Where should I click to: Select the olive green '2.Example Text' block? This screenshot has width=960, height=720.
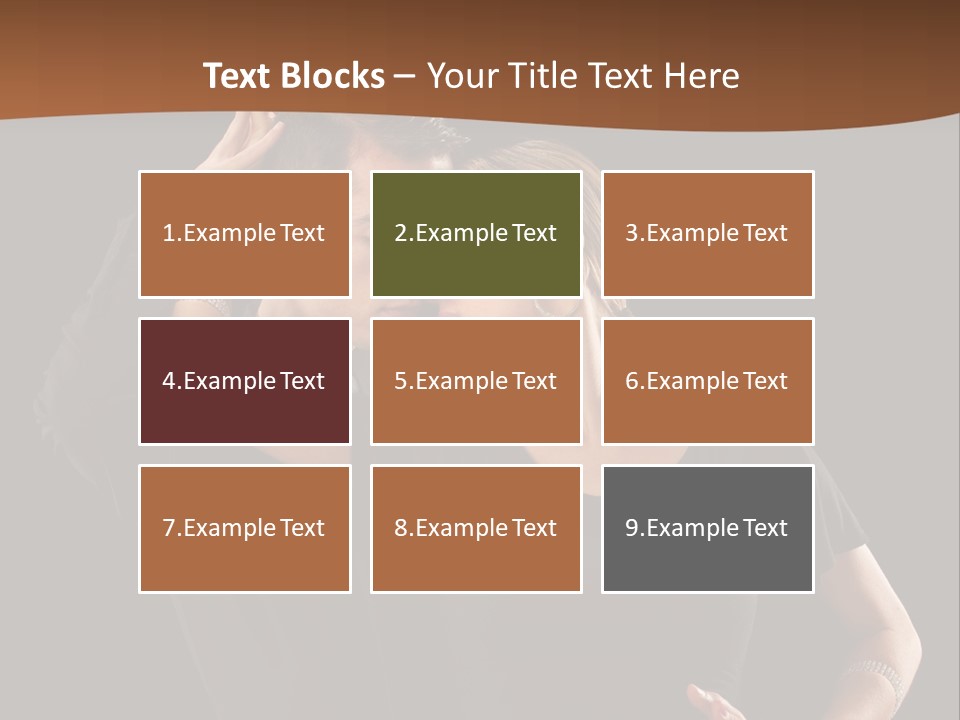click(476, 234)
